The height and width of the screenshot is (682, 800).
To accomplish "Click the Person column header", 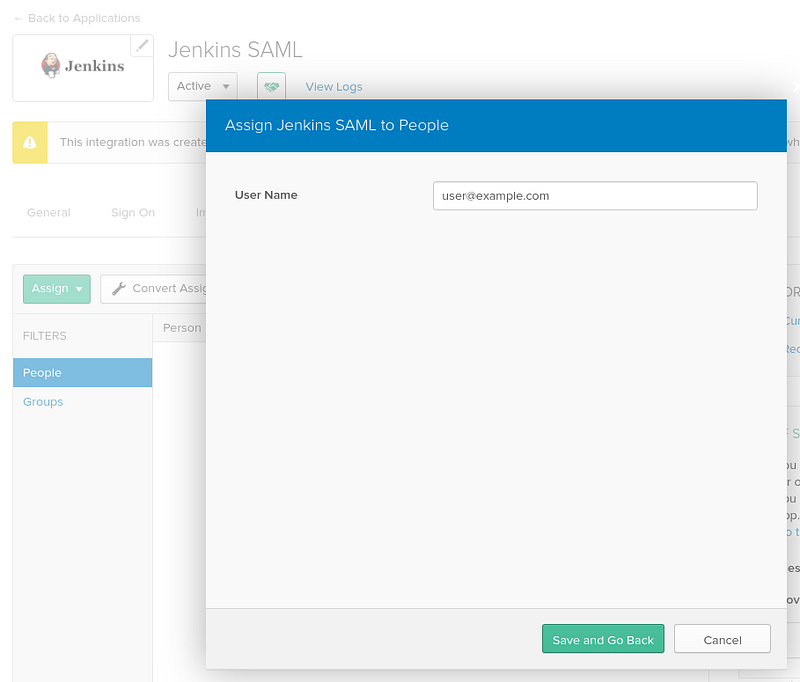I will pyautogui.click(x=182, y=328).
